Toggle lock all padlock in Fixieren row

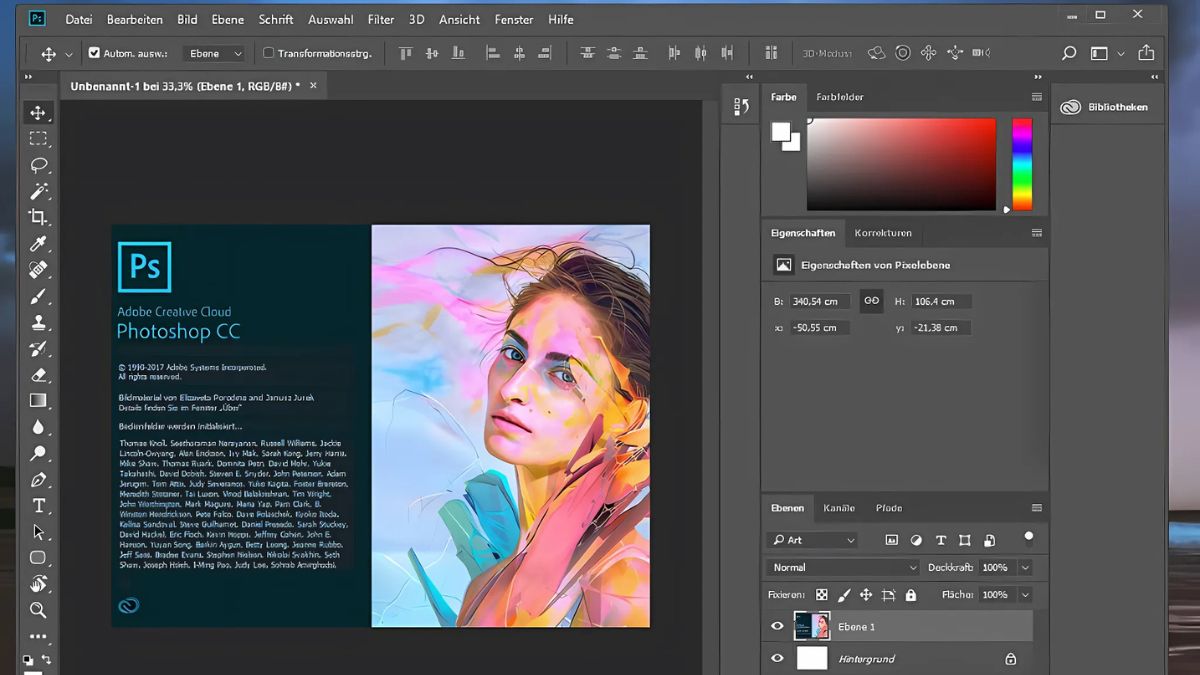(x=910, y=595)
